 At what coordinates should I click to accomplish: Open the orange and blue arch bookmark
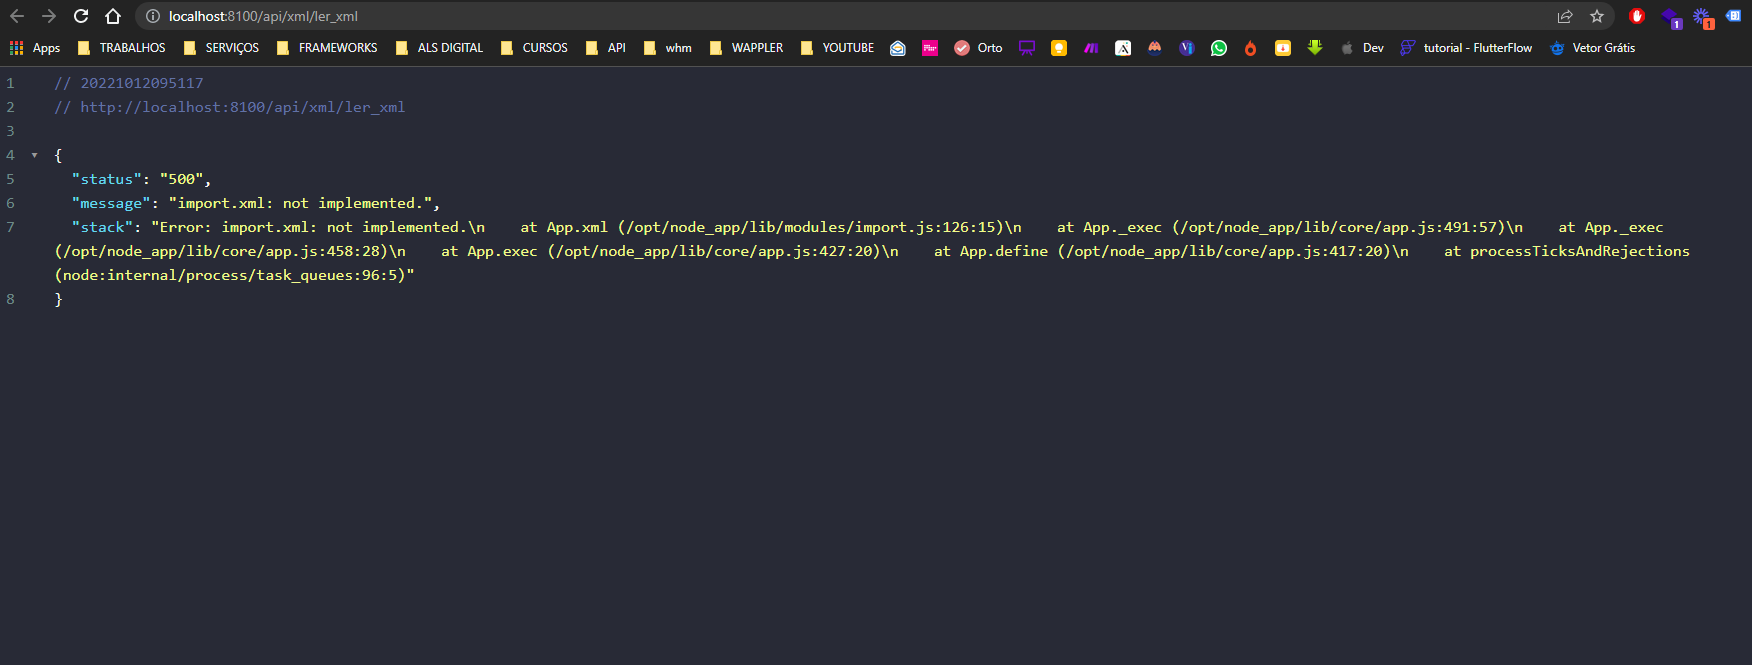tap(1155, 48)
